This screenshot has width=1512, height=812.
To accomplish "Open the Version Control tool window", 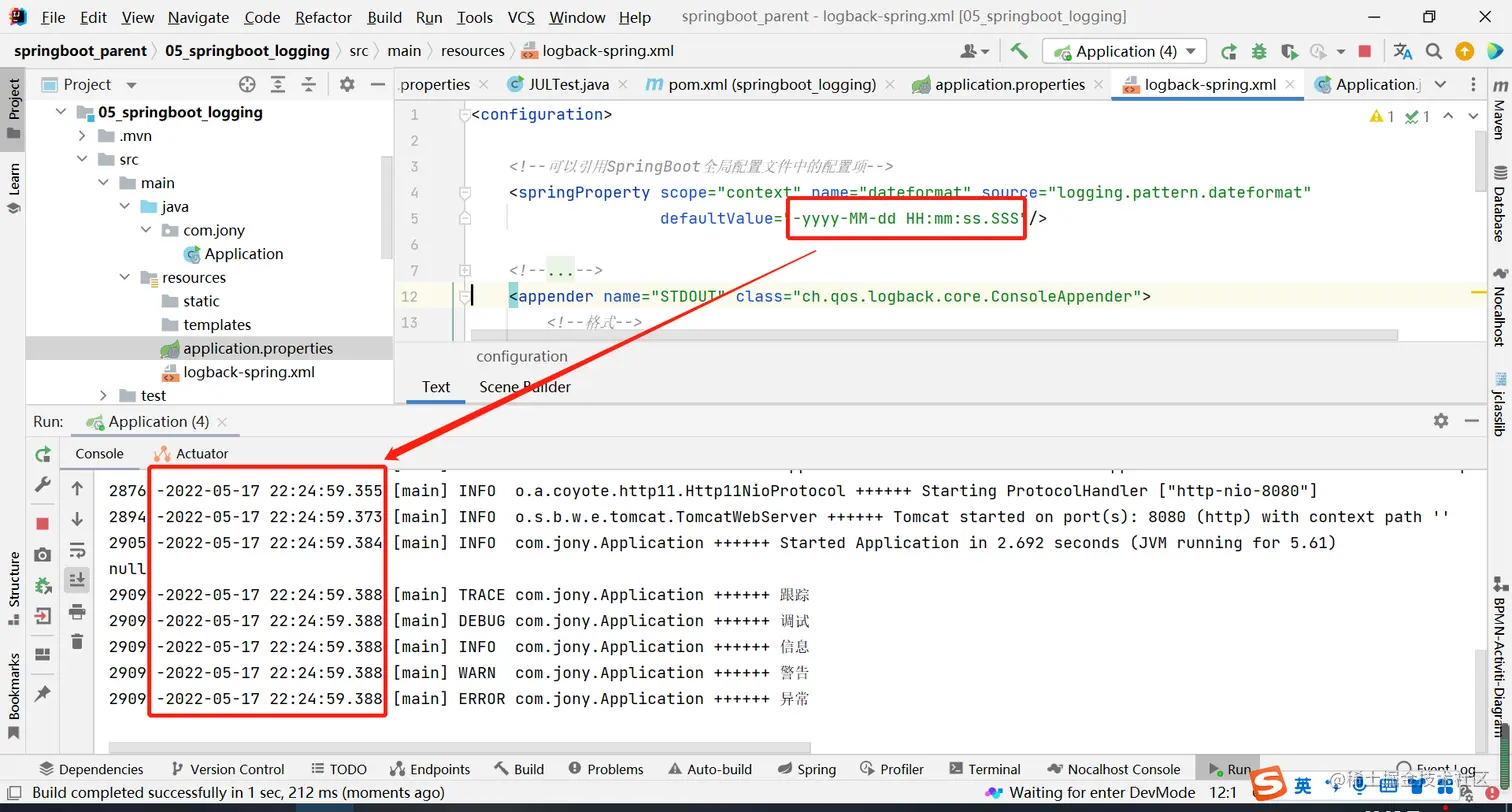I will coord(227,769).
